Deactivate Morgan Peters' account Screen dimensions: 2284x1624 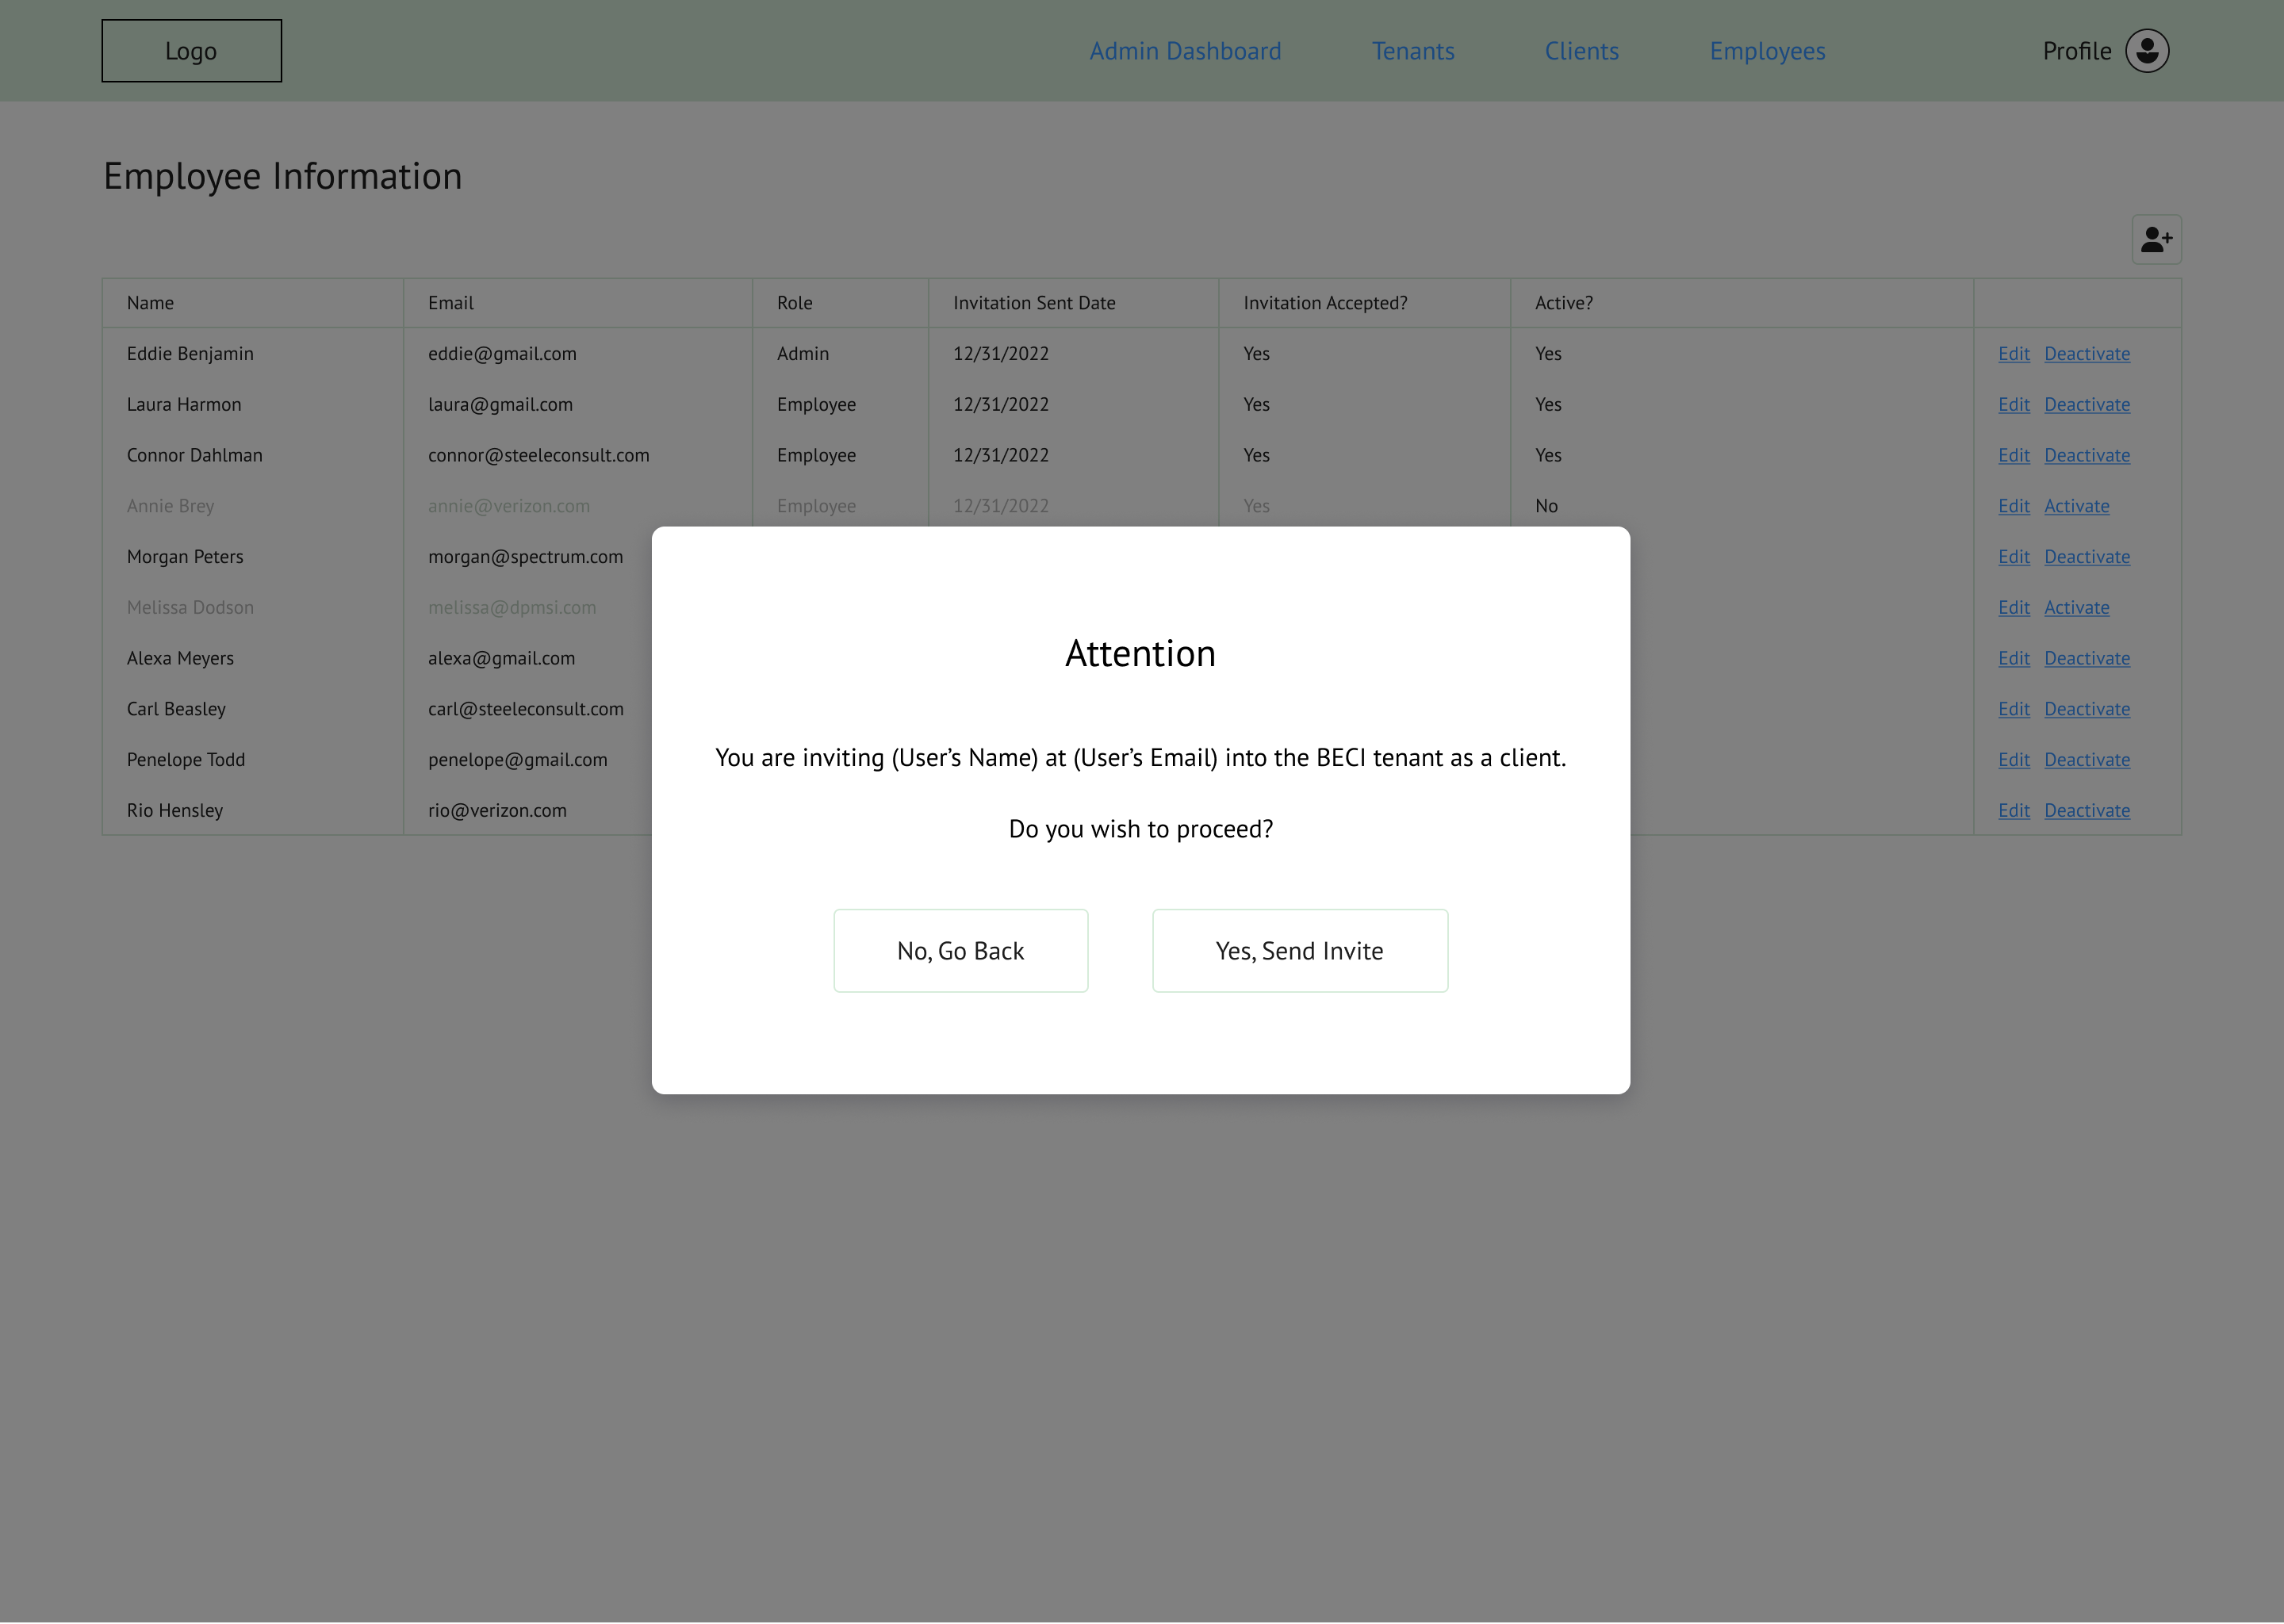point(2086,557)
